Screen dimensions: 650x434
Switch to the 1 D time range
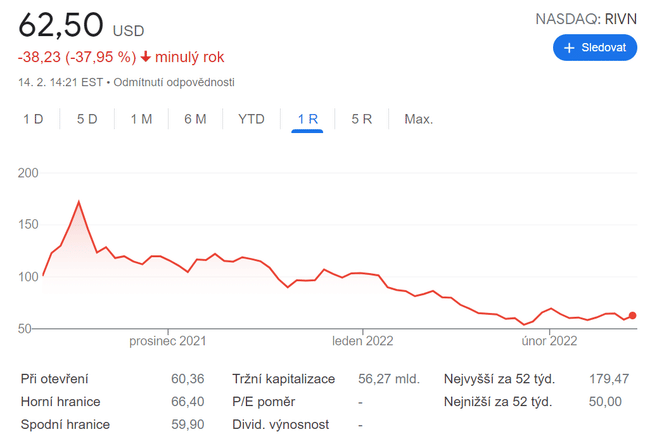pyautogui.click(x=33, y=119)
